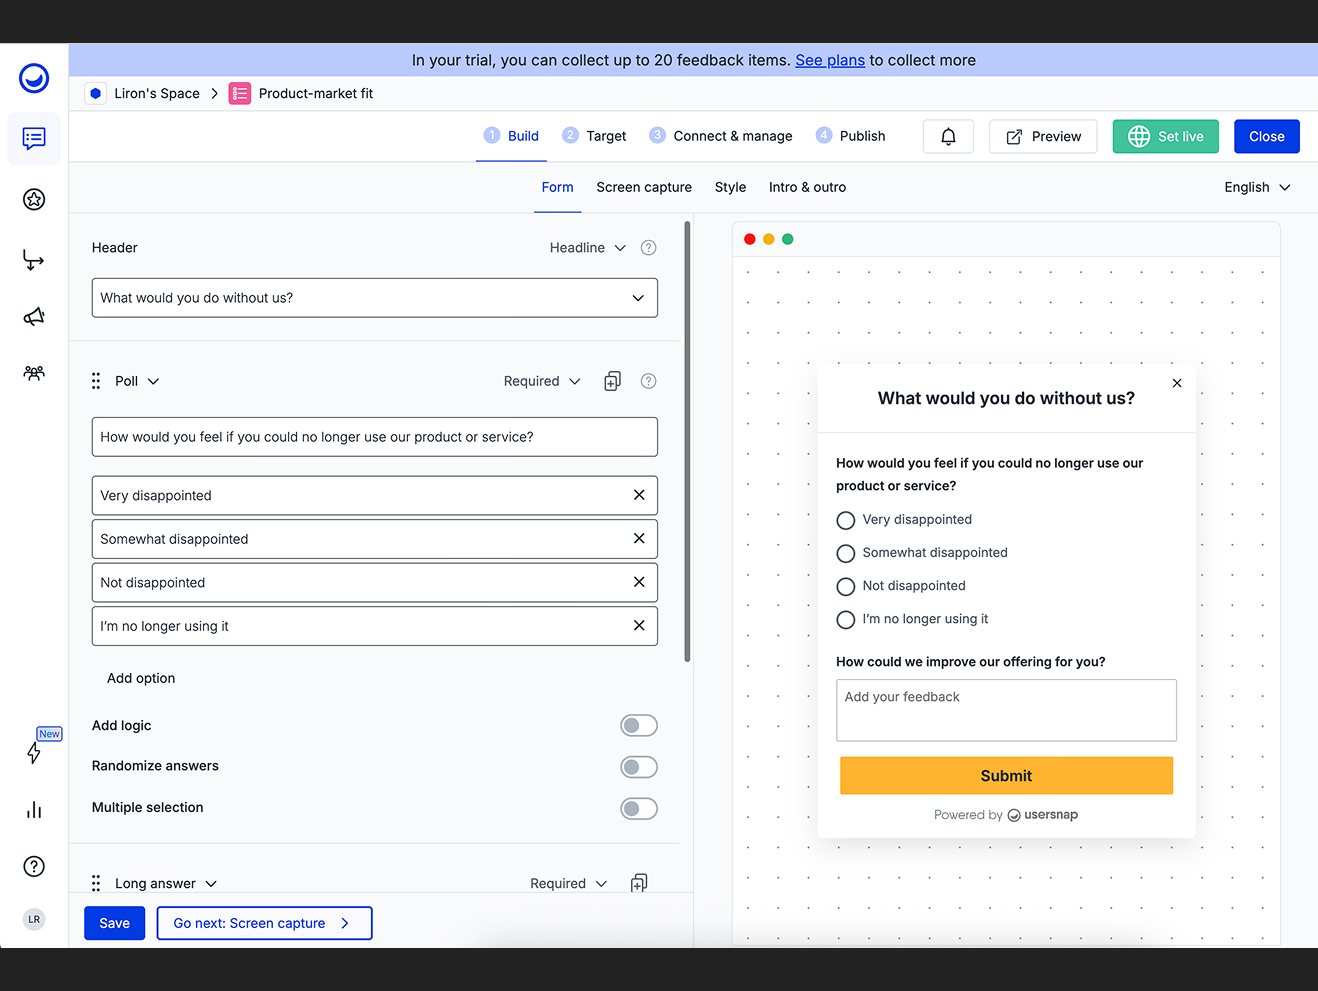Open the Long answer type dropdown
Image resolution: width=1318 pixels, height=991 pixels.
[x=166, y=883]
